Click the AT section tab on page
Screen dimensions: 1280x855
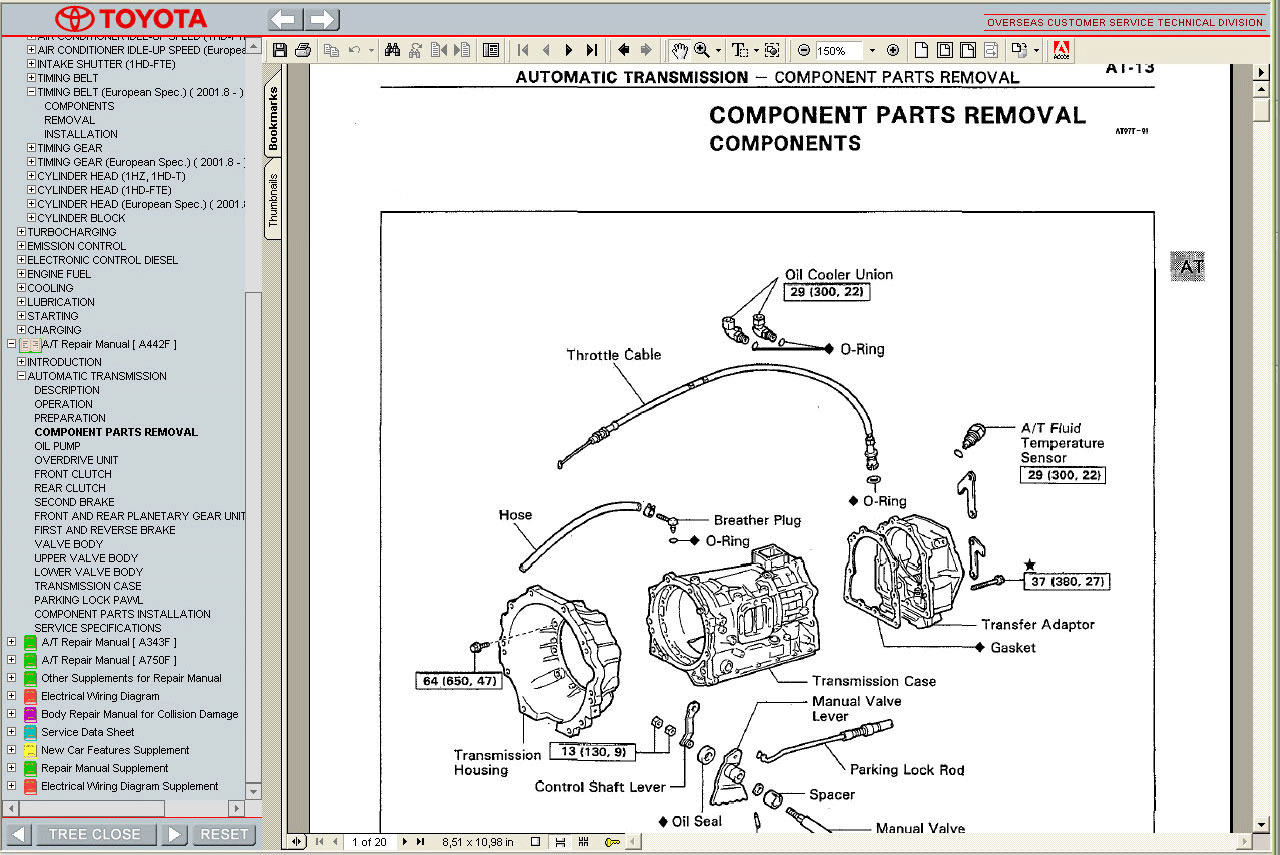(x=1188, y=267)
